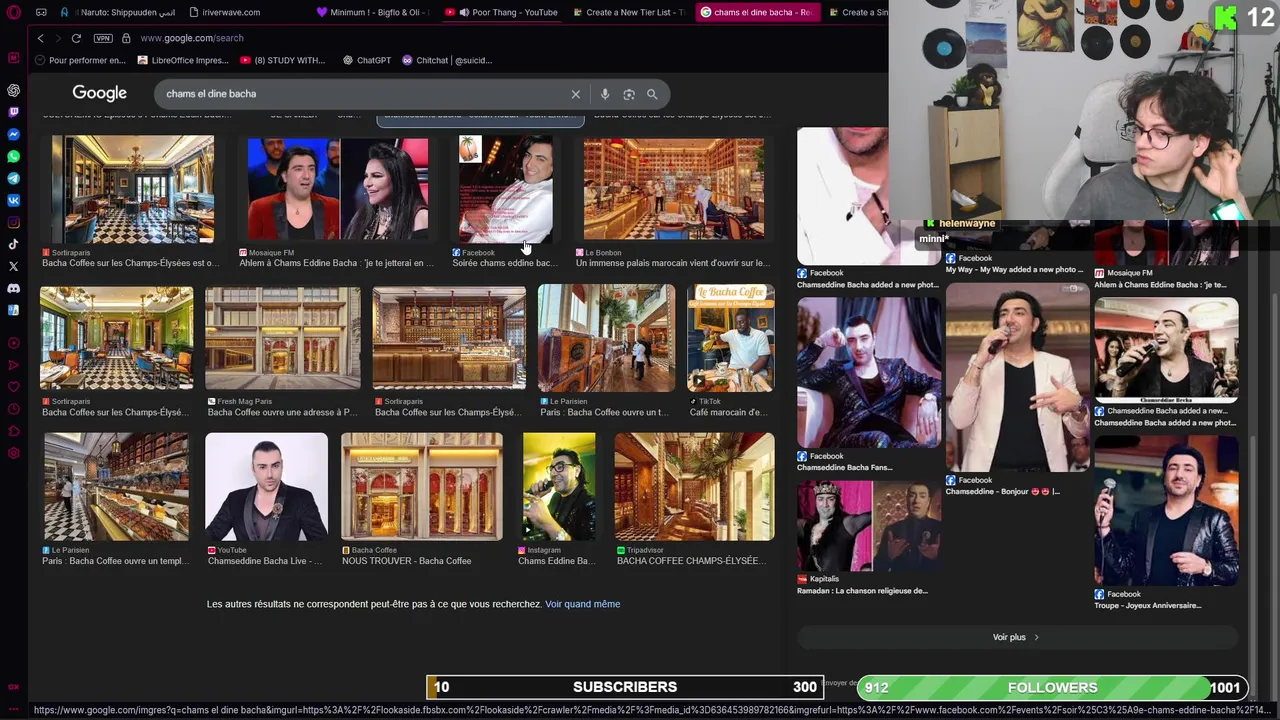Switch to Poor Thang - YouTube tab
This screenshot has height=720, width=1280.
click(x=502, y=12)
